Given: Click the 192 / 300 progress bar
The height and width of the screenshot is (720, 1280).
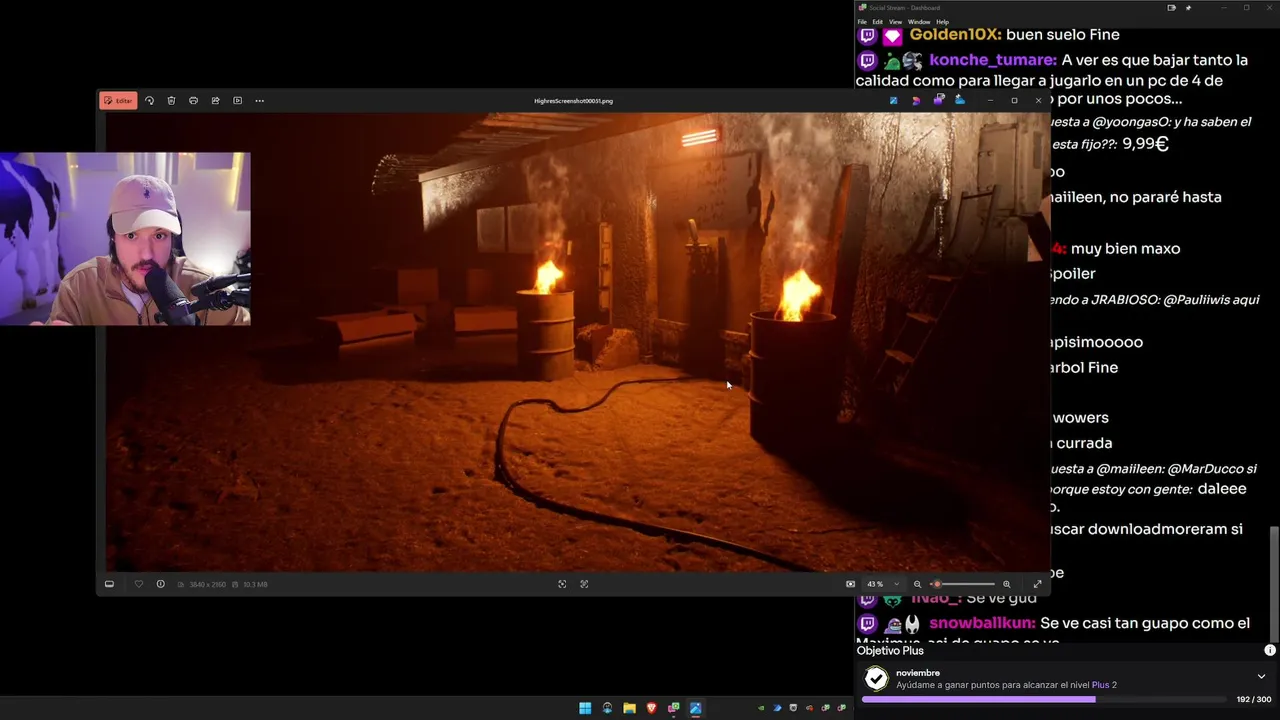Looking at the screenshot, I should (x=1043, y=699).
